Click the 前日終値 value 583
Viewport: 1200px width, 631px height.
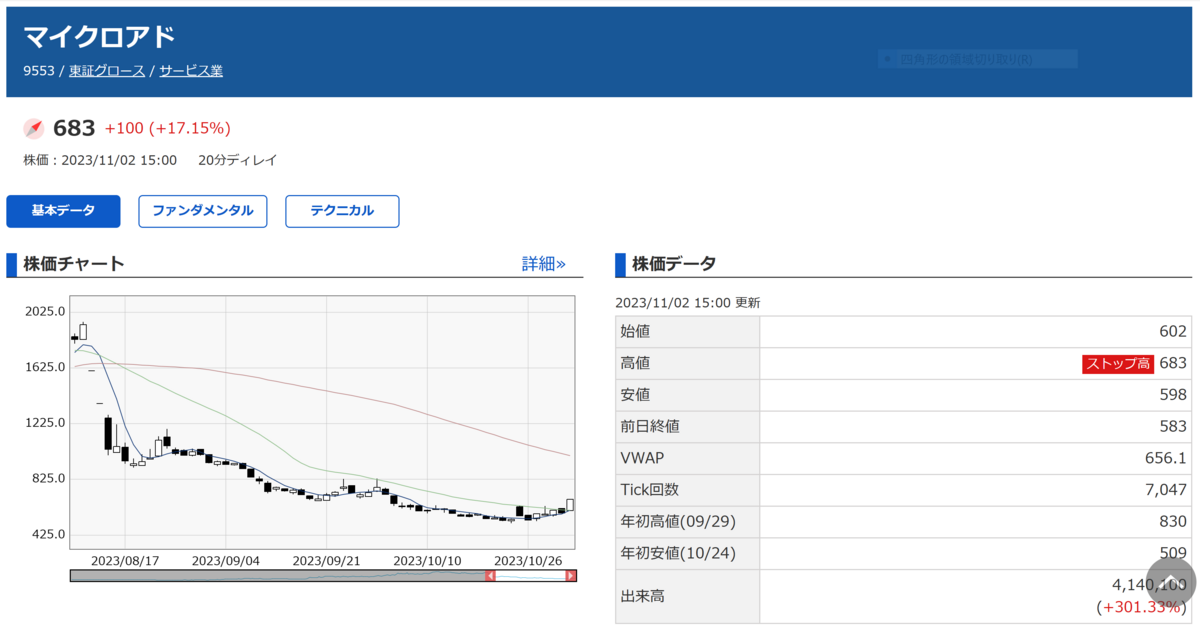click(1173, 426)
